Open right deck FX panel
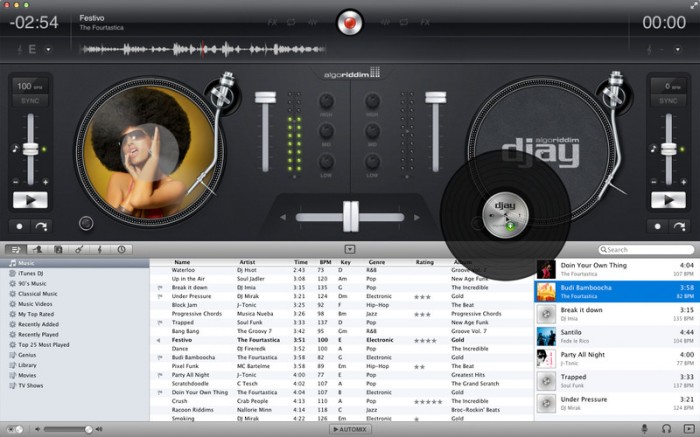The height and width of the screenshot is (437, 700). 425,22
